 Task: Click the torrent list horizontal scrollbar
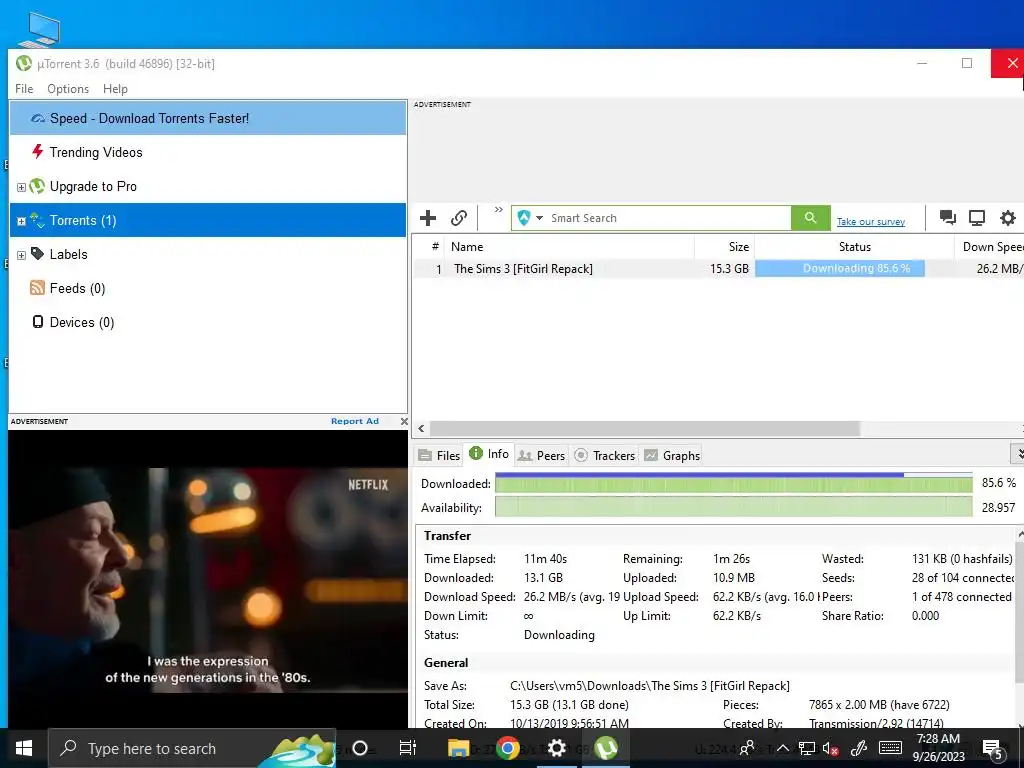click(x=645, y=428)
